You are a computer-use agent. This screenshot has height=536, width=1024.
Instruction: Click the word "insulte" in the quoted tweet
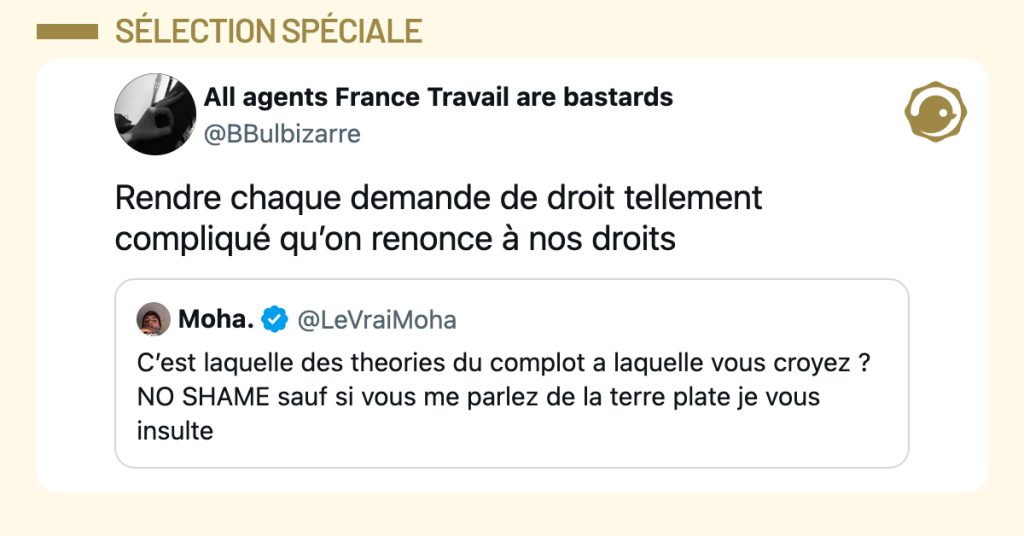pos(174,432)
